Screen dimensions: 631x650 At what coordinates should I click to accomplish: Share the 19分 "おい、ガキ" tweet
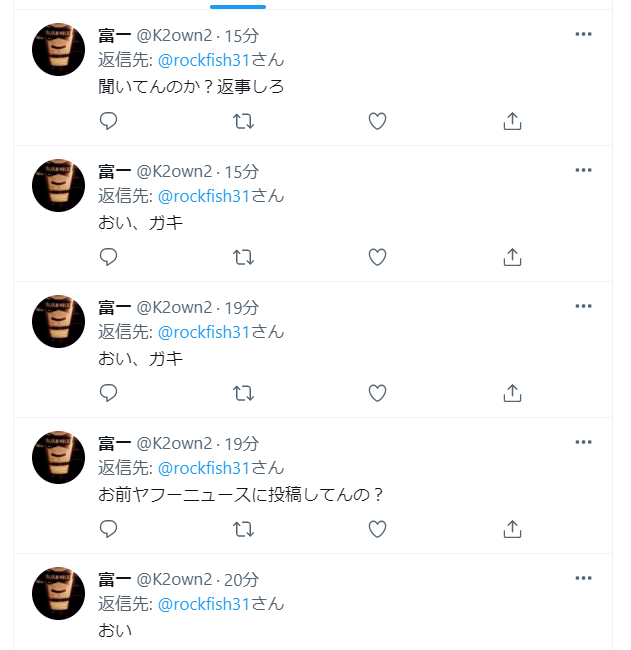(x=512, y=393)
